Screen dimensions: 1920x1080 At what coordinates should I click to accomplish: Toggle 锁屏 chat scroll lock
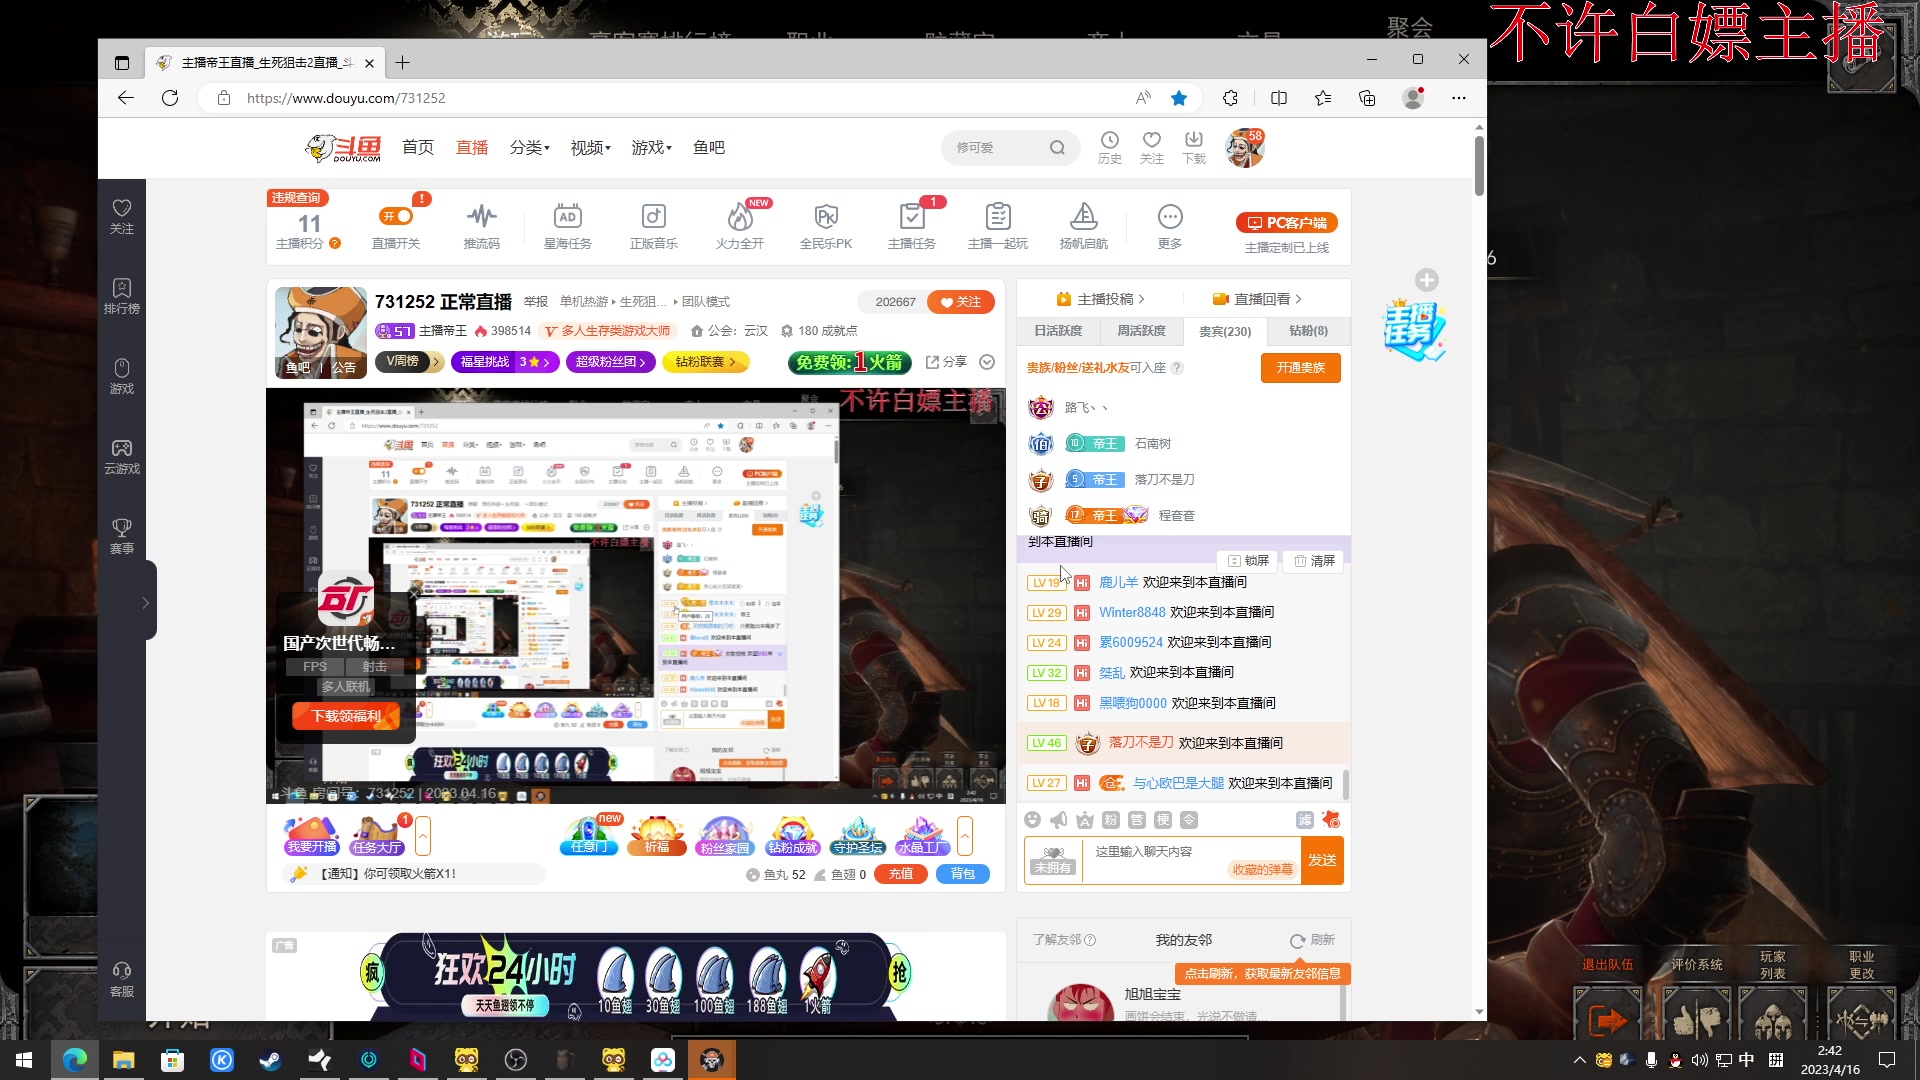[1248, 561]
